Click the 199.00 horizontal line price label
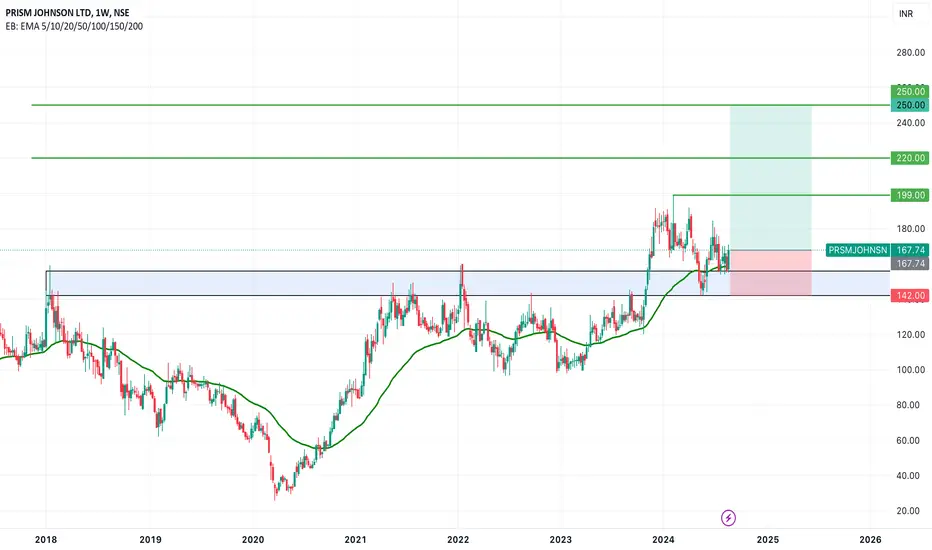 click(910, 195)
